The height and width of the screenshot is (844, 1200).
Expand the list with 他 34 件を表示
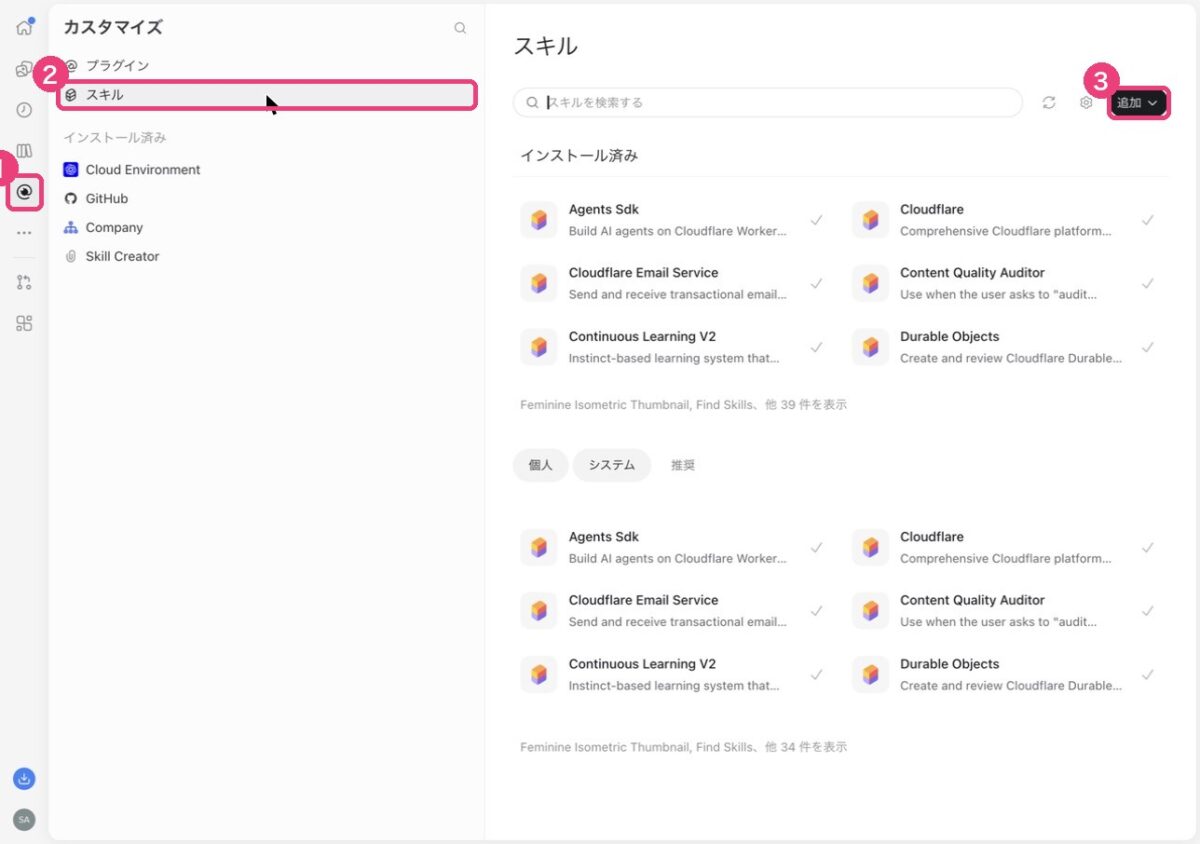684,747
